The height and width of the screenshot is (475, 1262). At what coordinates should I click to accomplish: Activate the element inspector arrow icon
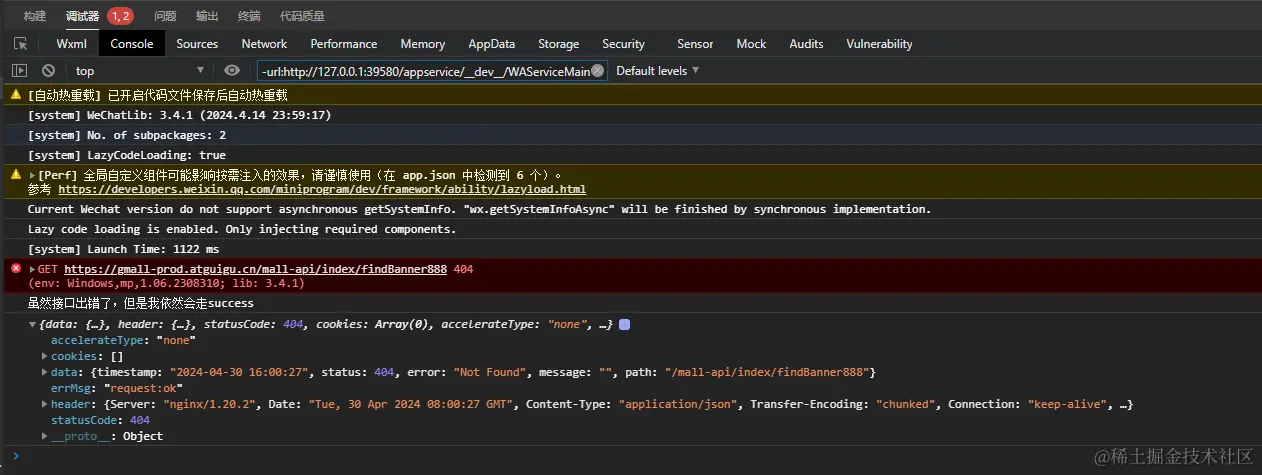(x=20, y=44)
